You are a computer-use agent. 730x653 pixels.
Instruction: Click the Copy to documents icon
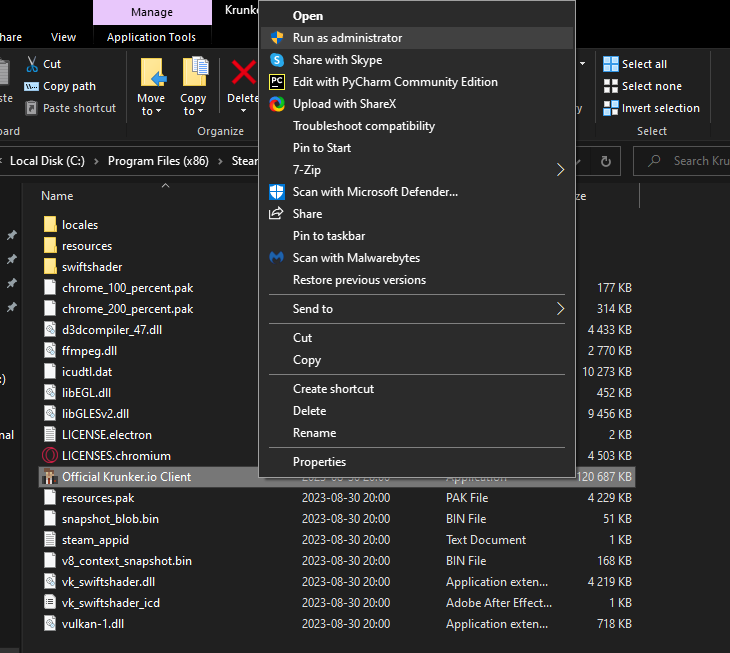195,72
